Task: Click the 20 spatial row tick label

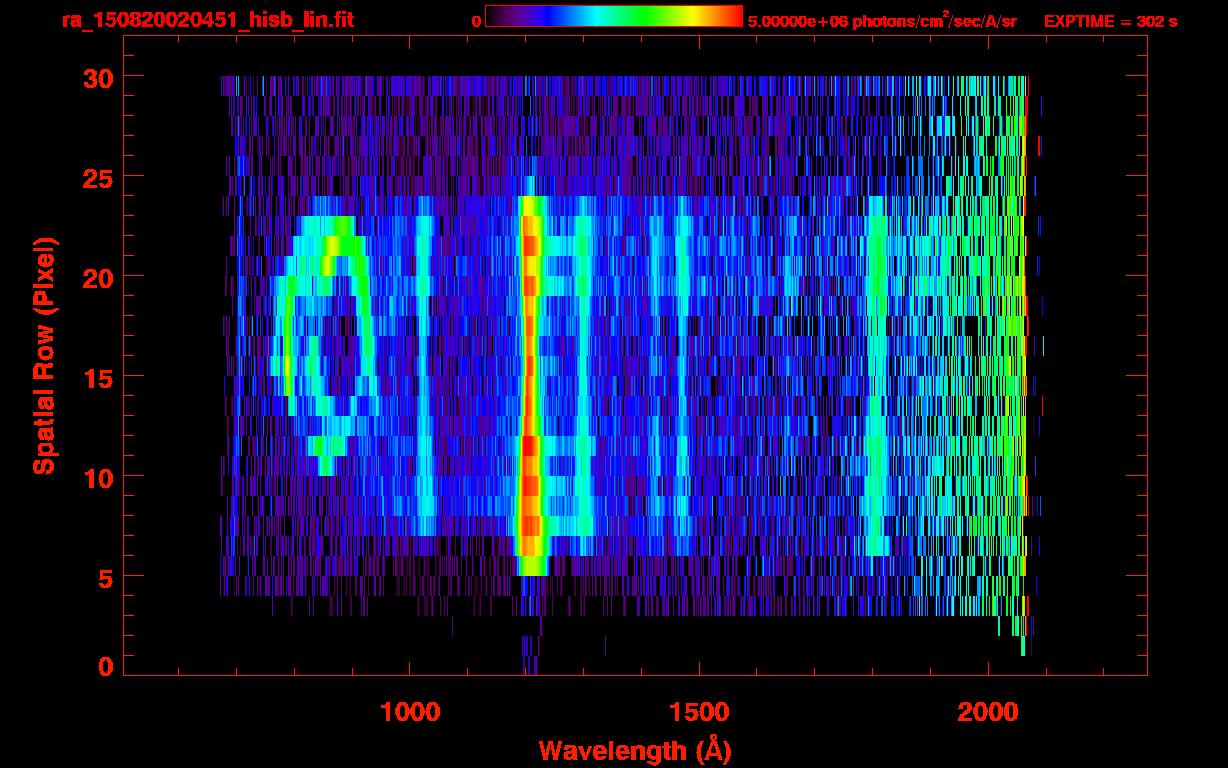Action: pyautogui.click(x=98, y=276)
